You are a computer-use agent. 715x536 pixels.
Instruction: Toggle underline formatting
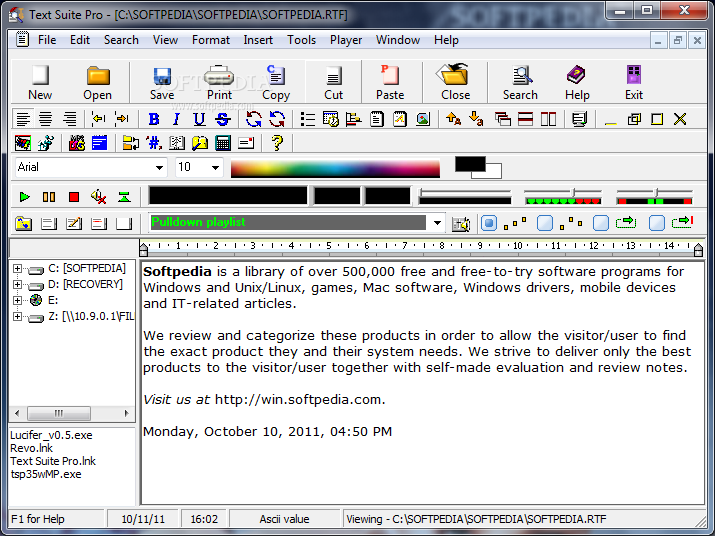(199, 120)
